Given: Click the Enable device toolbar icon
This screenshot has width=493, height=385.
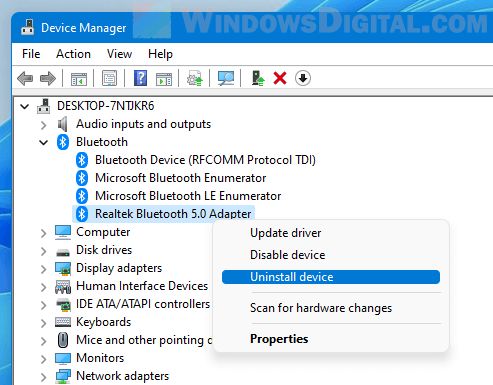Looking at the screenshot, I should click(x=258, y=78).
